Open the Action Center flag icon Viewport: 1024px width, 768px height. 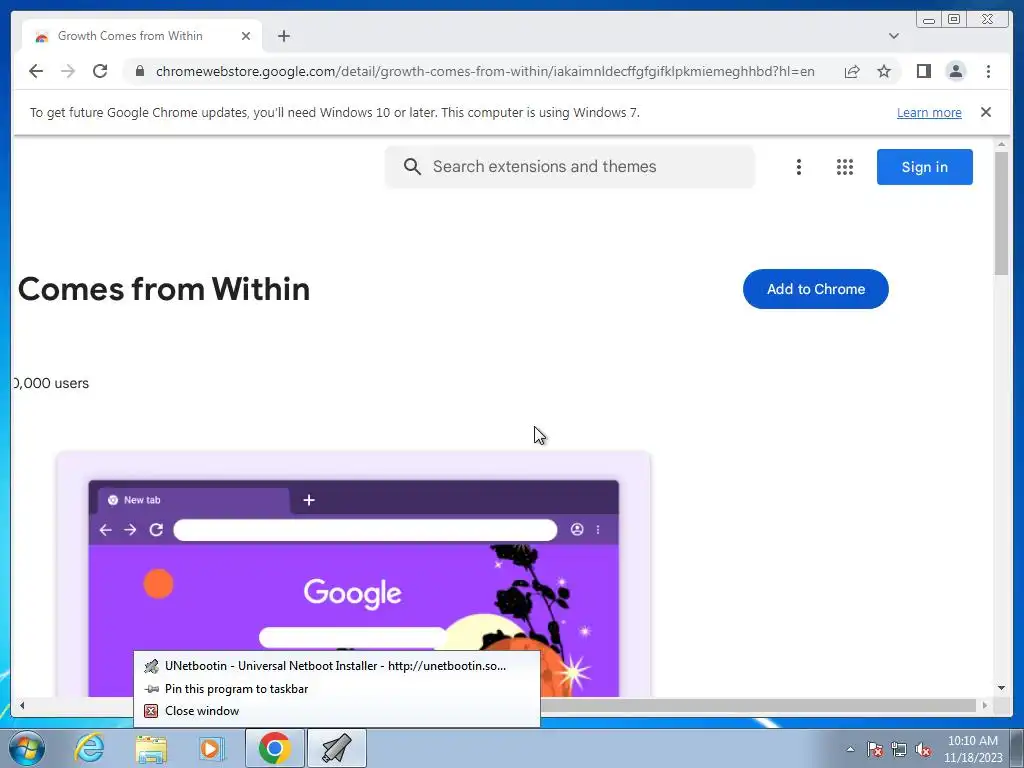click(875, 749)
